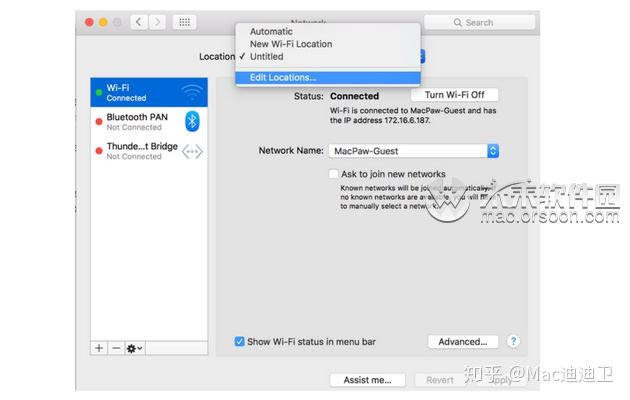630x400 pixels.
Task: Go back with the left chevron button
Action: click(x=139, y=22)
